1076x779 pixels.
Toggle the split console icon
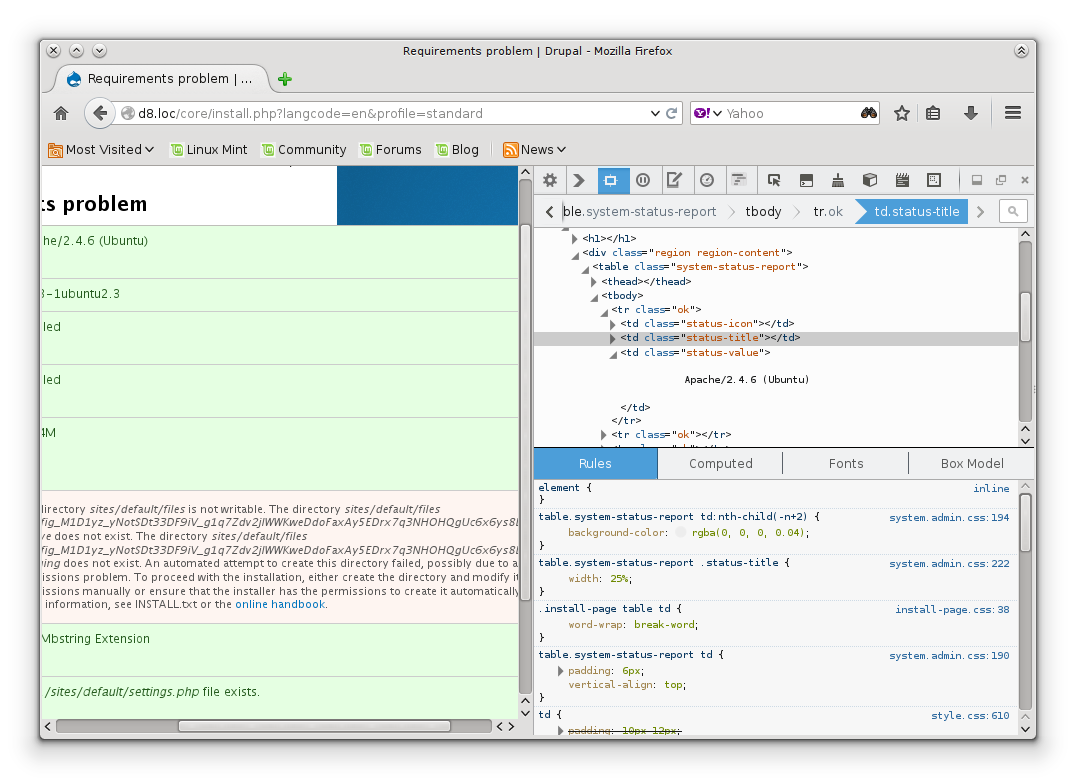[806, 181]
